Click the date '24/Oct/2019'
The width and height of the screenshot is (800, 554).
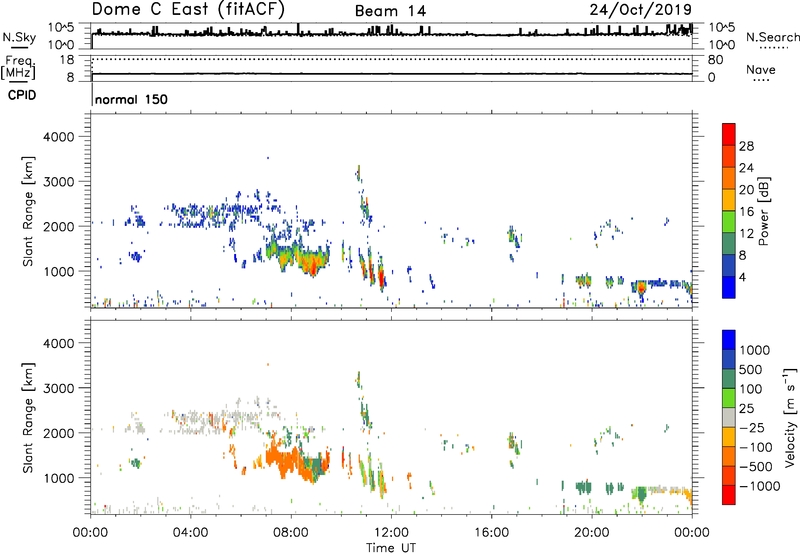(641, 9)
